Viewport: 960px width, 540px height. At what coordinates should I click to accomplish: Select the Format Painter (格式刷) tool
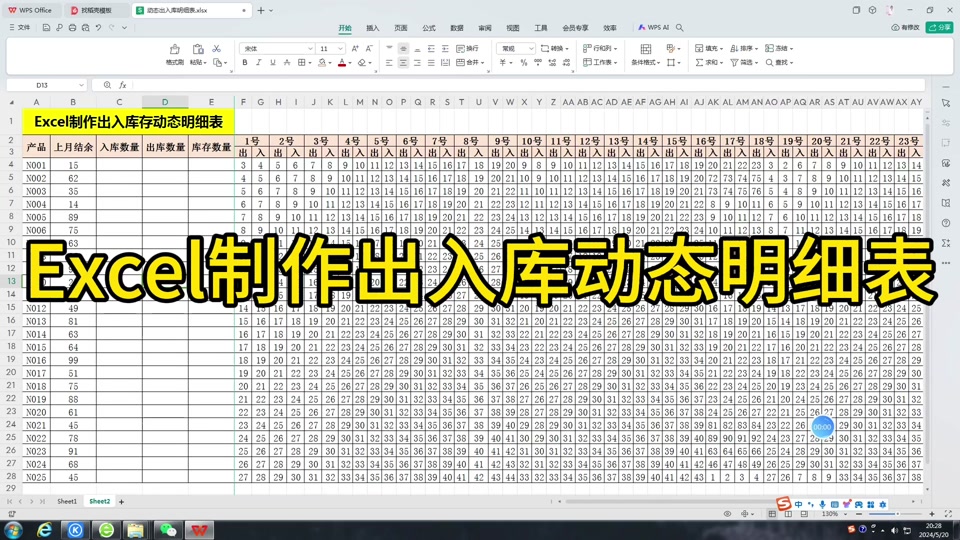click(174, 54)
